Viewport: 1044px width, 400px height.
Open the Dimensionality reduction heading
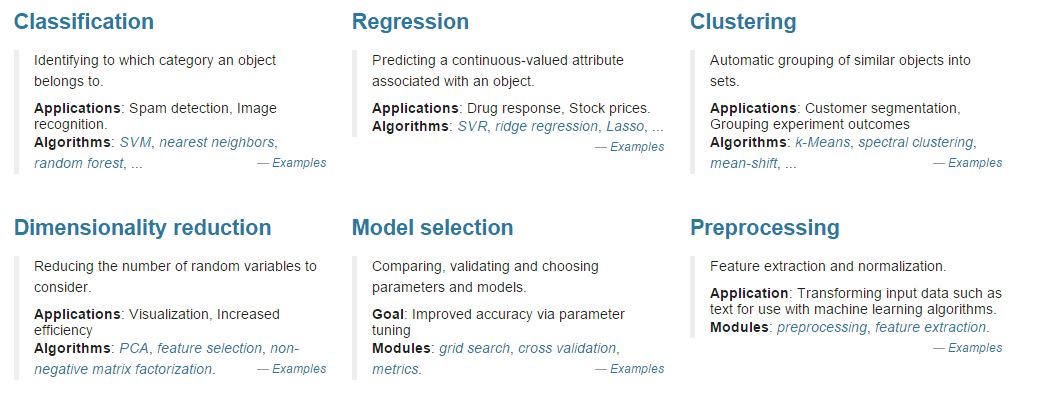coord(142,228)
